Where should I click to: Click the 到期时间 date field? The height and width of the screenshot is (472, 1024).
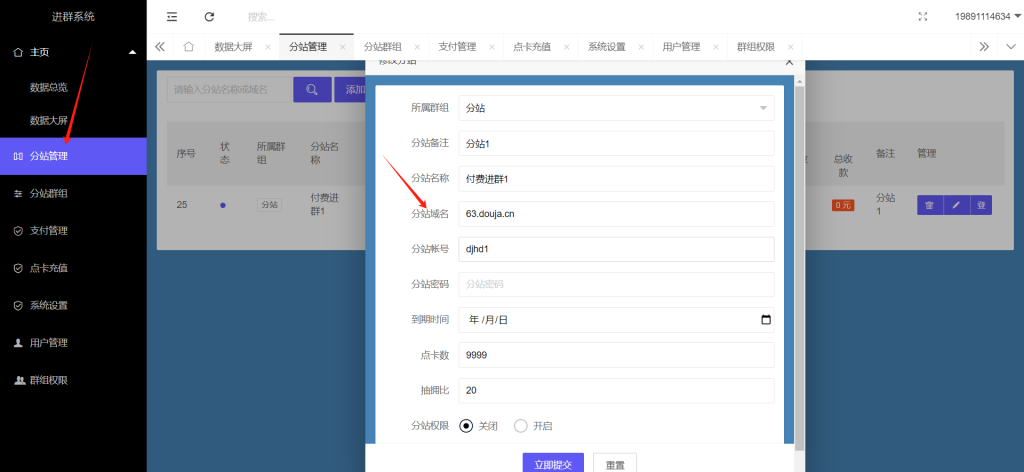(616, 320)
